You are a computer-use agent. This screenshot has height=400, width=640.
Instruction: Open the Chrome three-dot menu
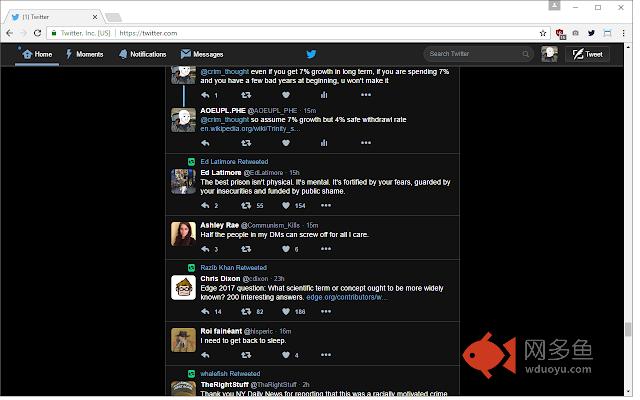pyautogui.click(x=623, y=33)
